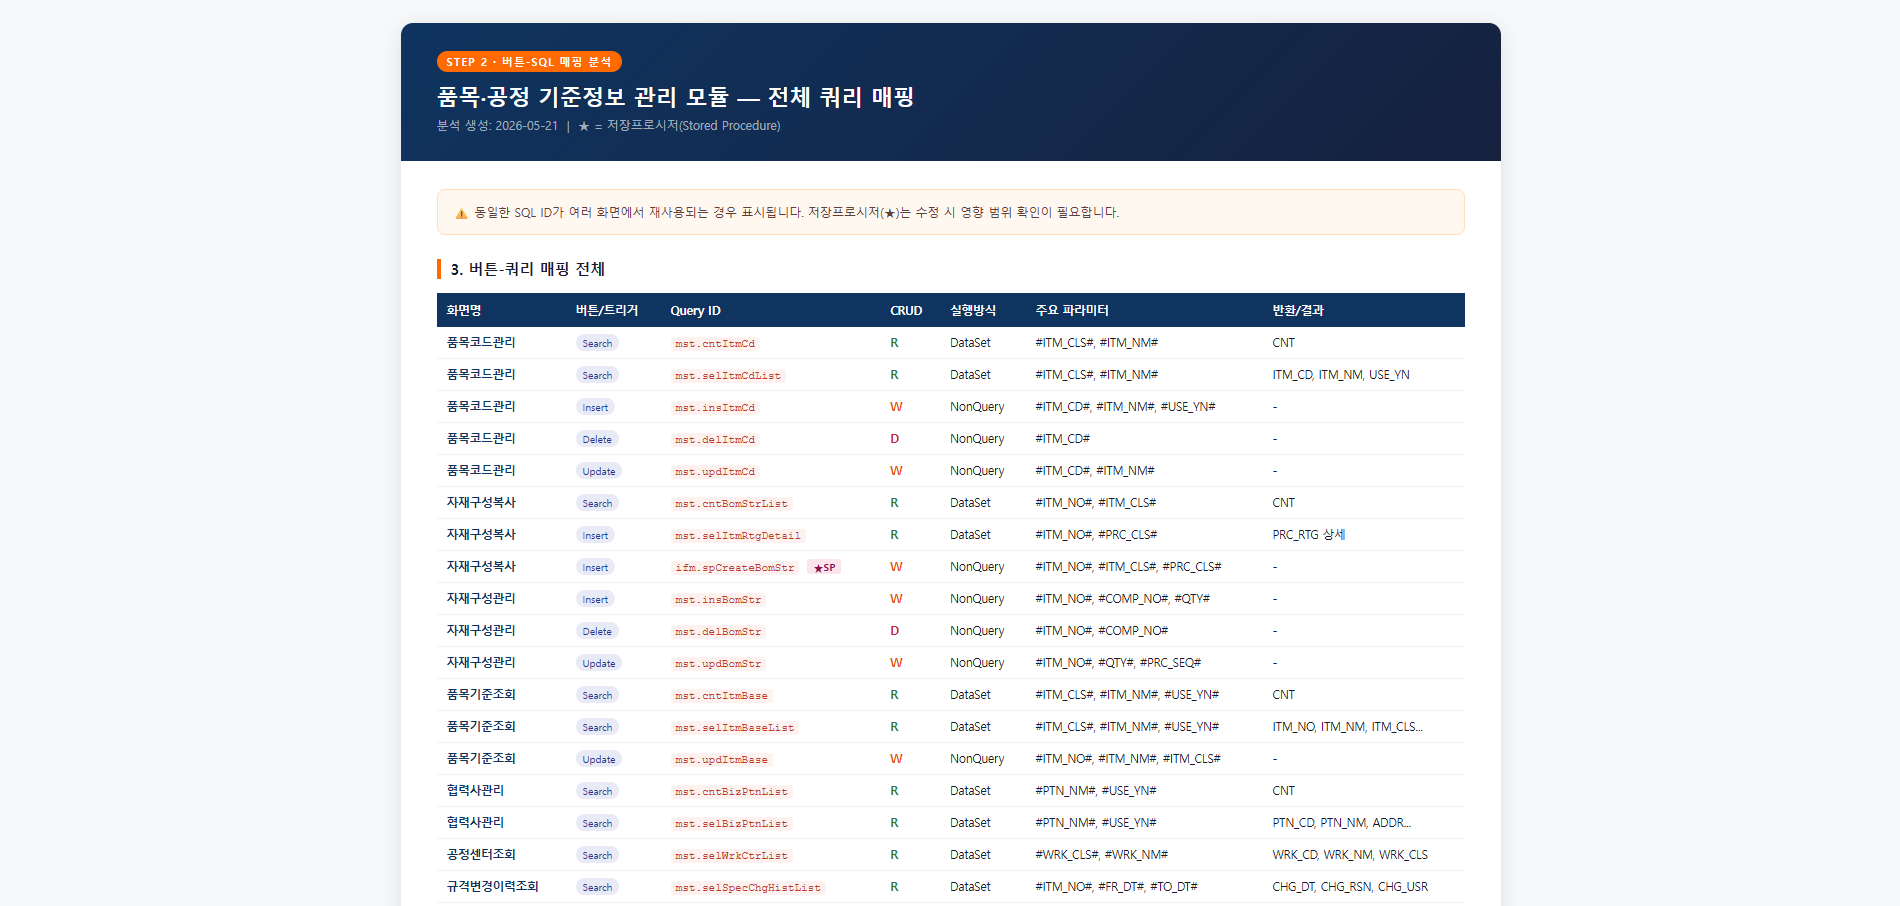Click the query ID mst.insItmCd
The height and width of the screenshot is (906, 1900).
715,408
